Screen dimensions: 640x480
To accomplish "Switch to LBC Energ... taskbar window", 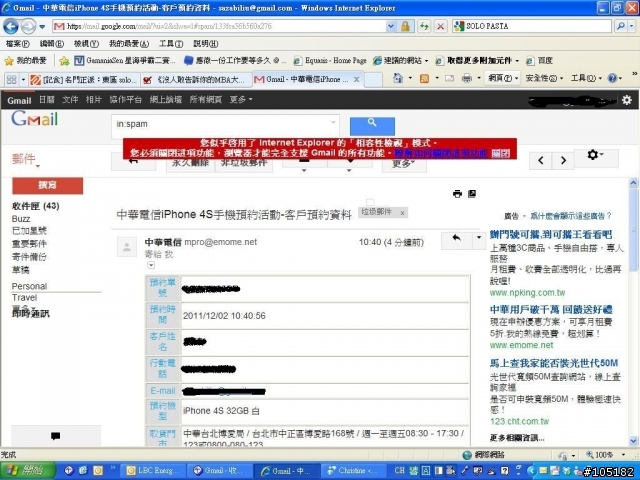I will (154, 471).
